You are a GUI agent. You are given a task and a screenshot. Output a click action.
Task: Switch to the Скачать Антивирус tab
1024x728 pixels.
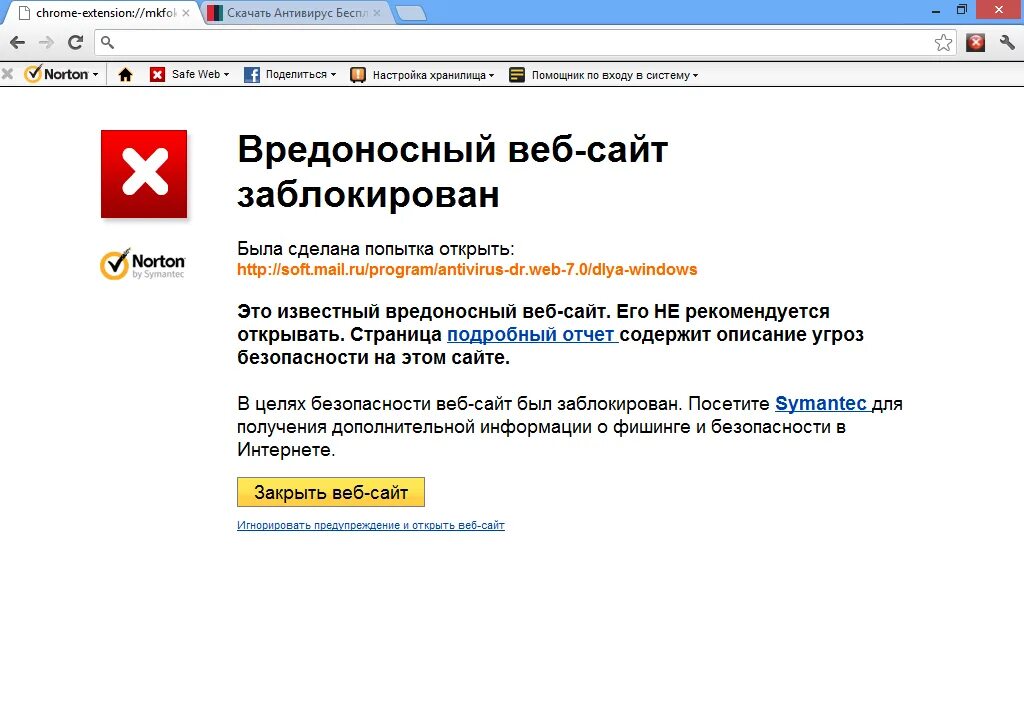coord(297,13)
